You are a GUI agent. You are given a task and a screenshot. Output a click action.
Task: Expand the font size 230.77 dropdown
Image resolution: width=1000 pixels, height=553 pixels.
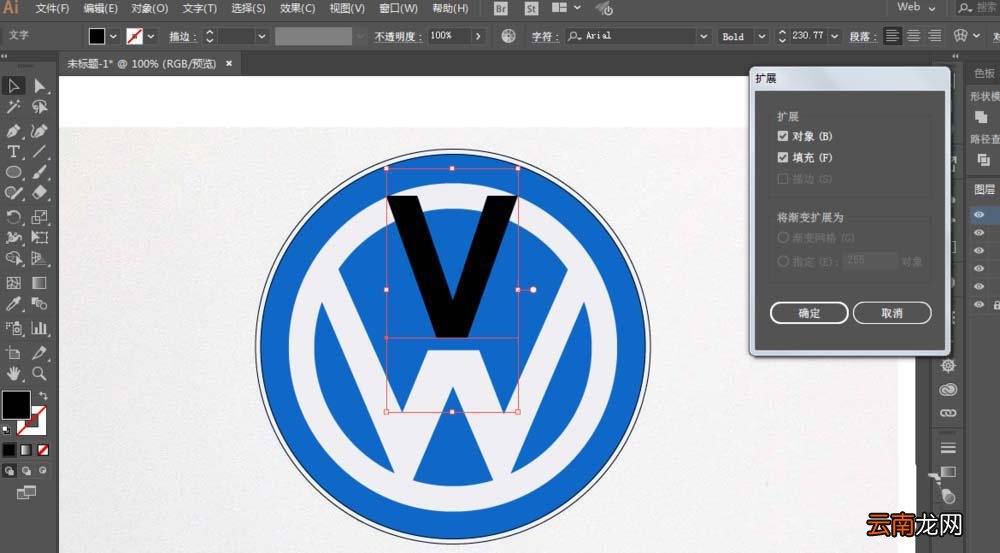834,36
